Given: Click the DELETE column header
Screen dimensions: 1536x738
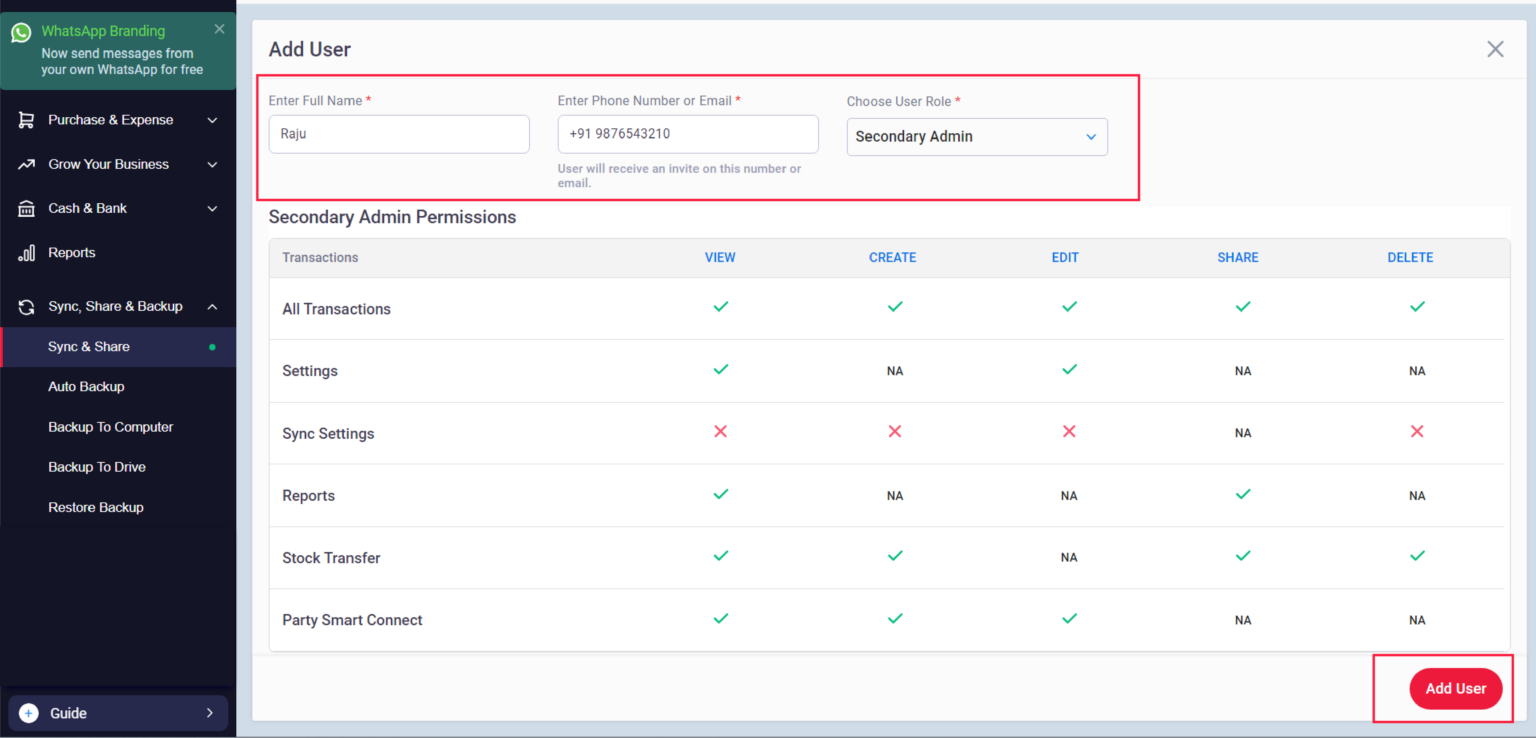Looking at the screenshot, I should pos(1410,258).
